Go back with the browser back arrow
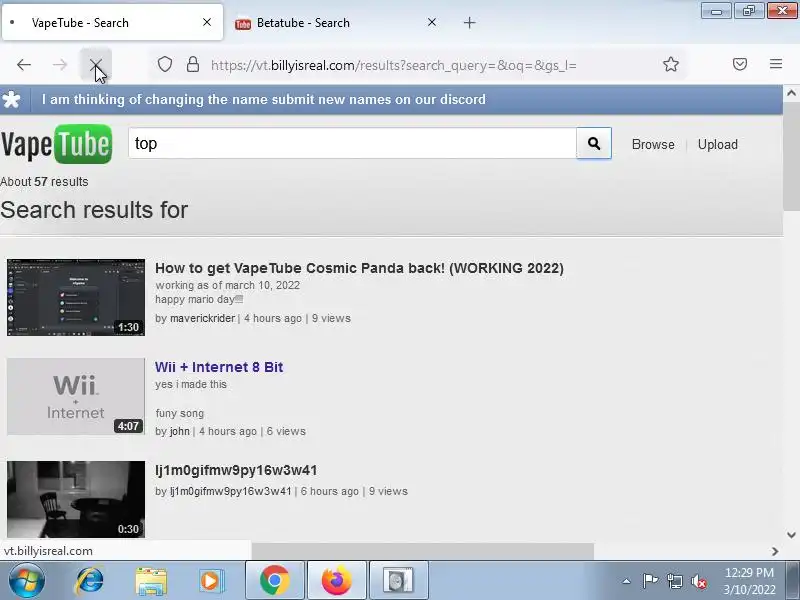This screenshot has width=800, height=600. click(24, 65)
